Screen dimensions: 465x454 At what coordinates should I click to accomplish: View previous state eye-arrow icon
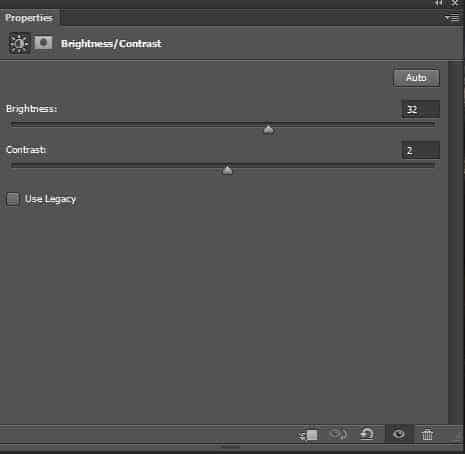(338, 434)
